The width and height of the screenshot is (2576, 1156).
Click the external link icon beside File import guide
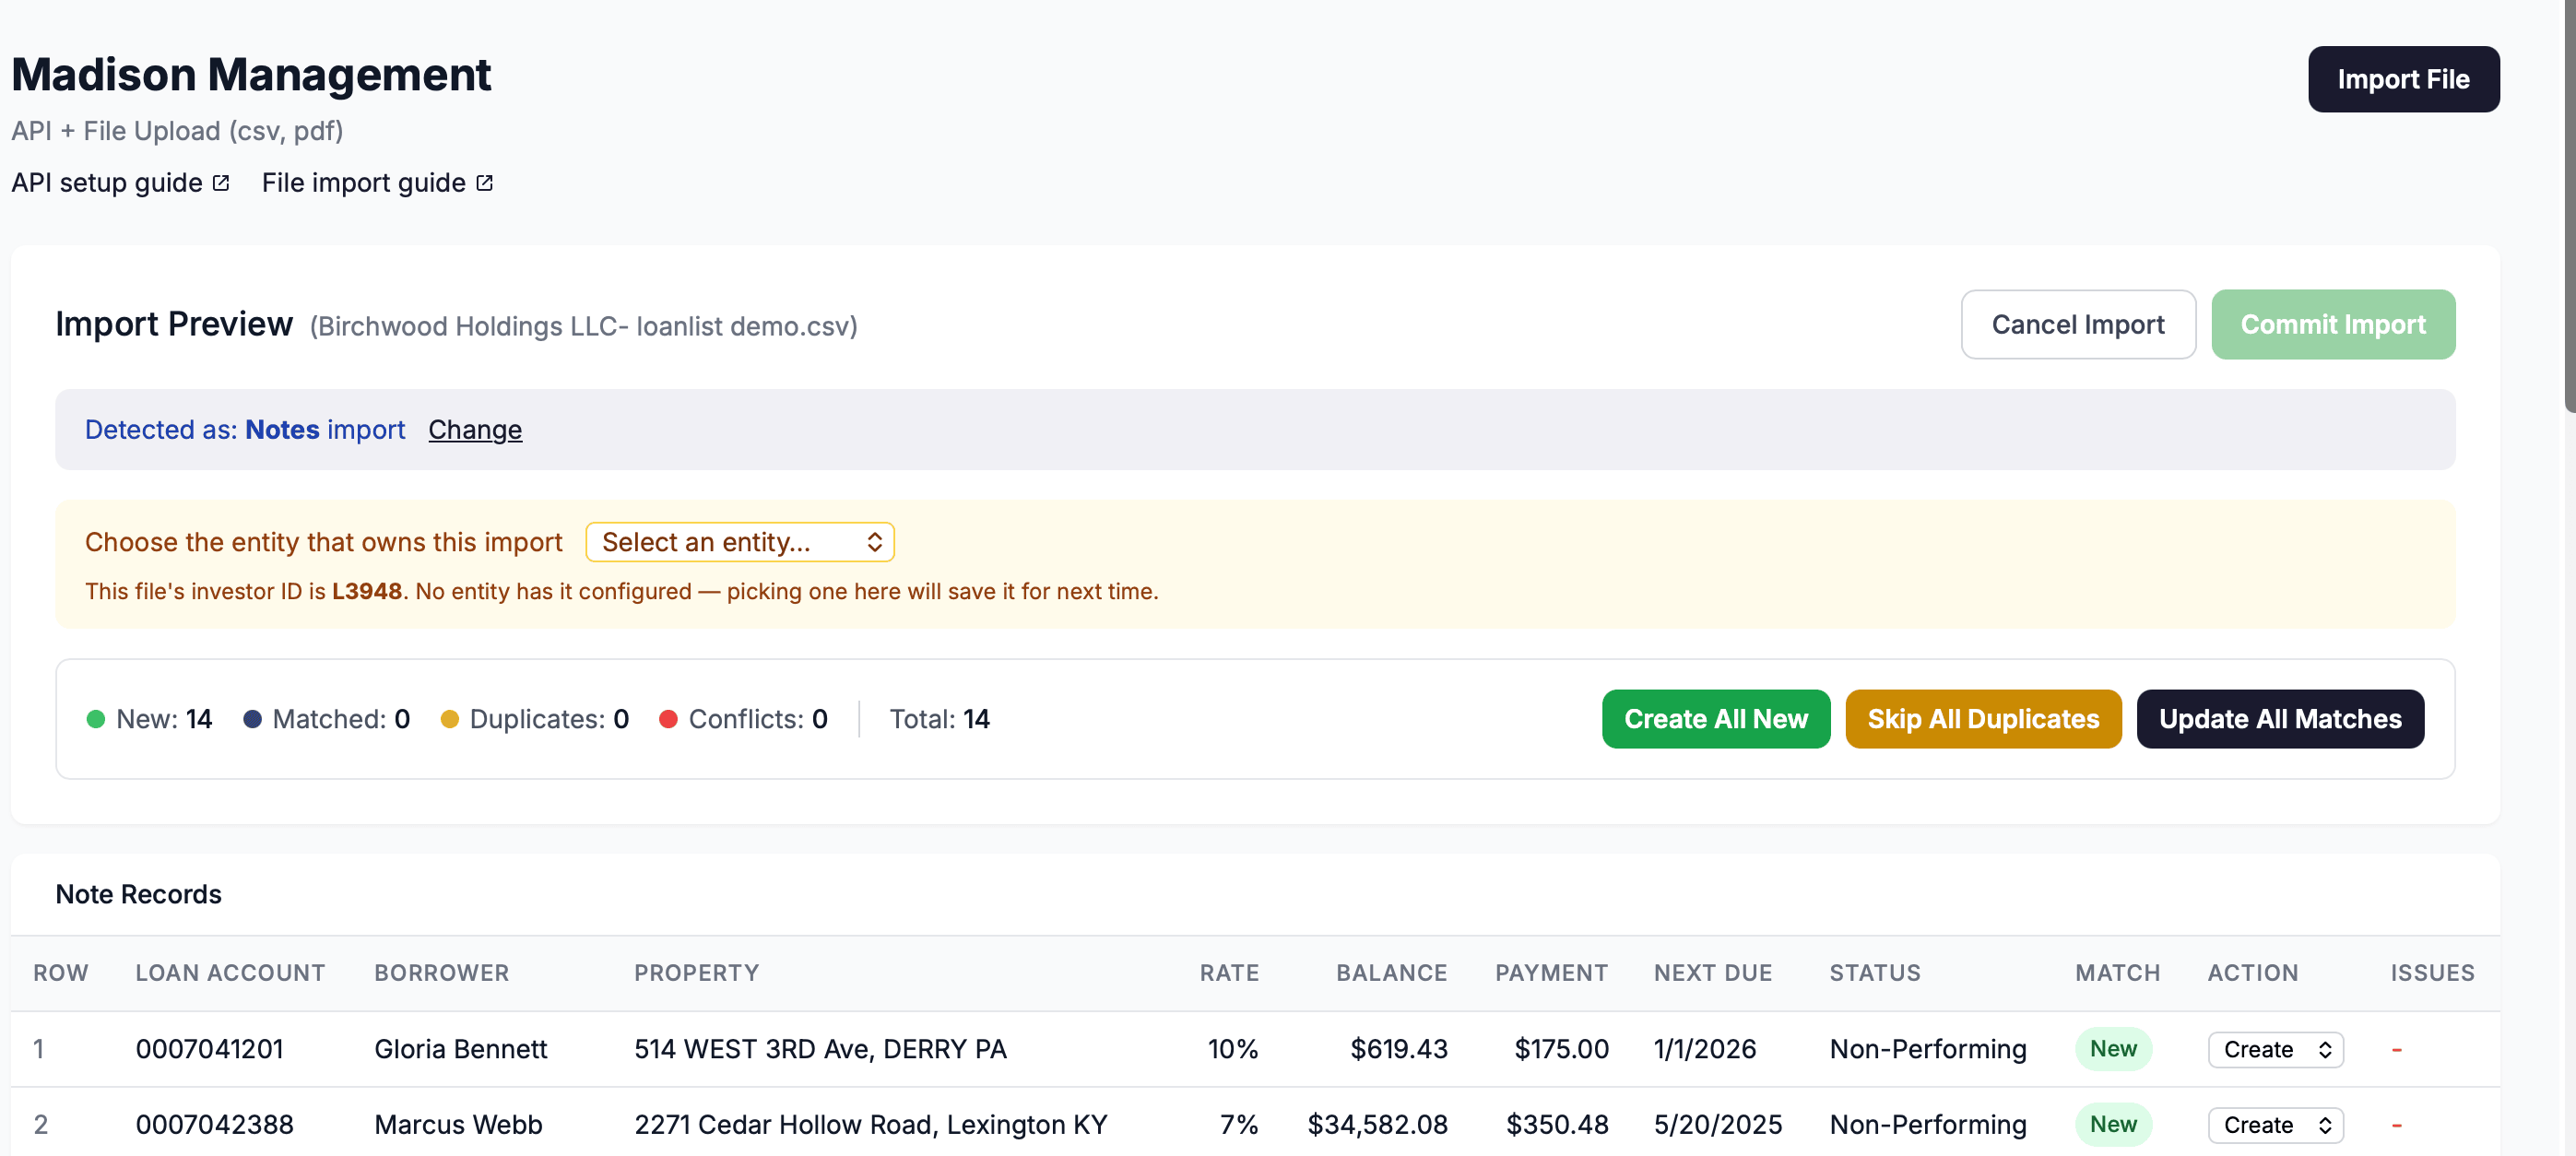484,183
